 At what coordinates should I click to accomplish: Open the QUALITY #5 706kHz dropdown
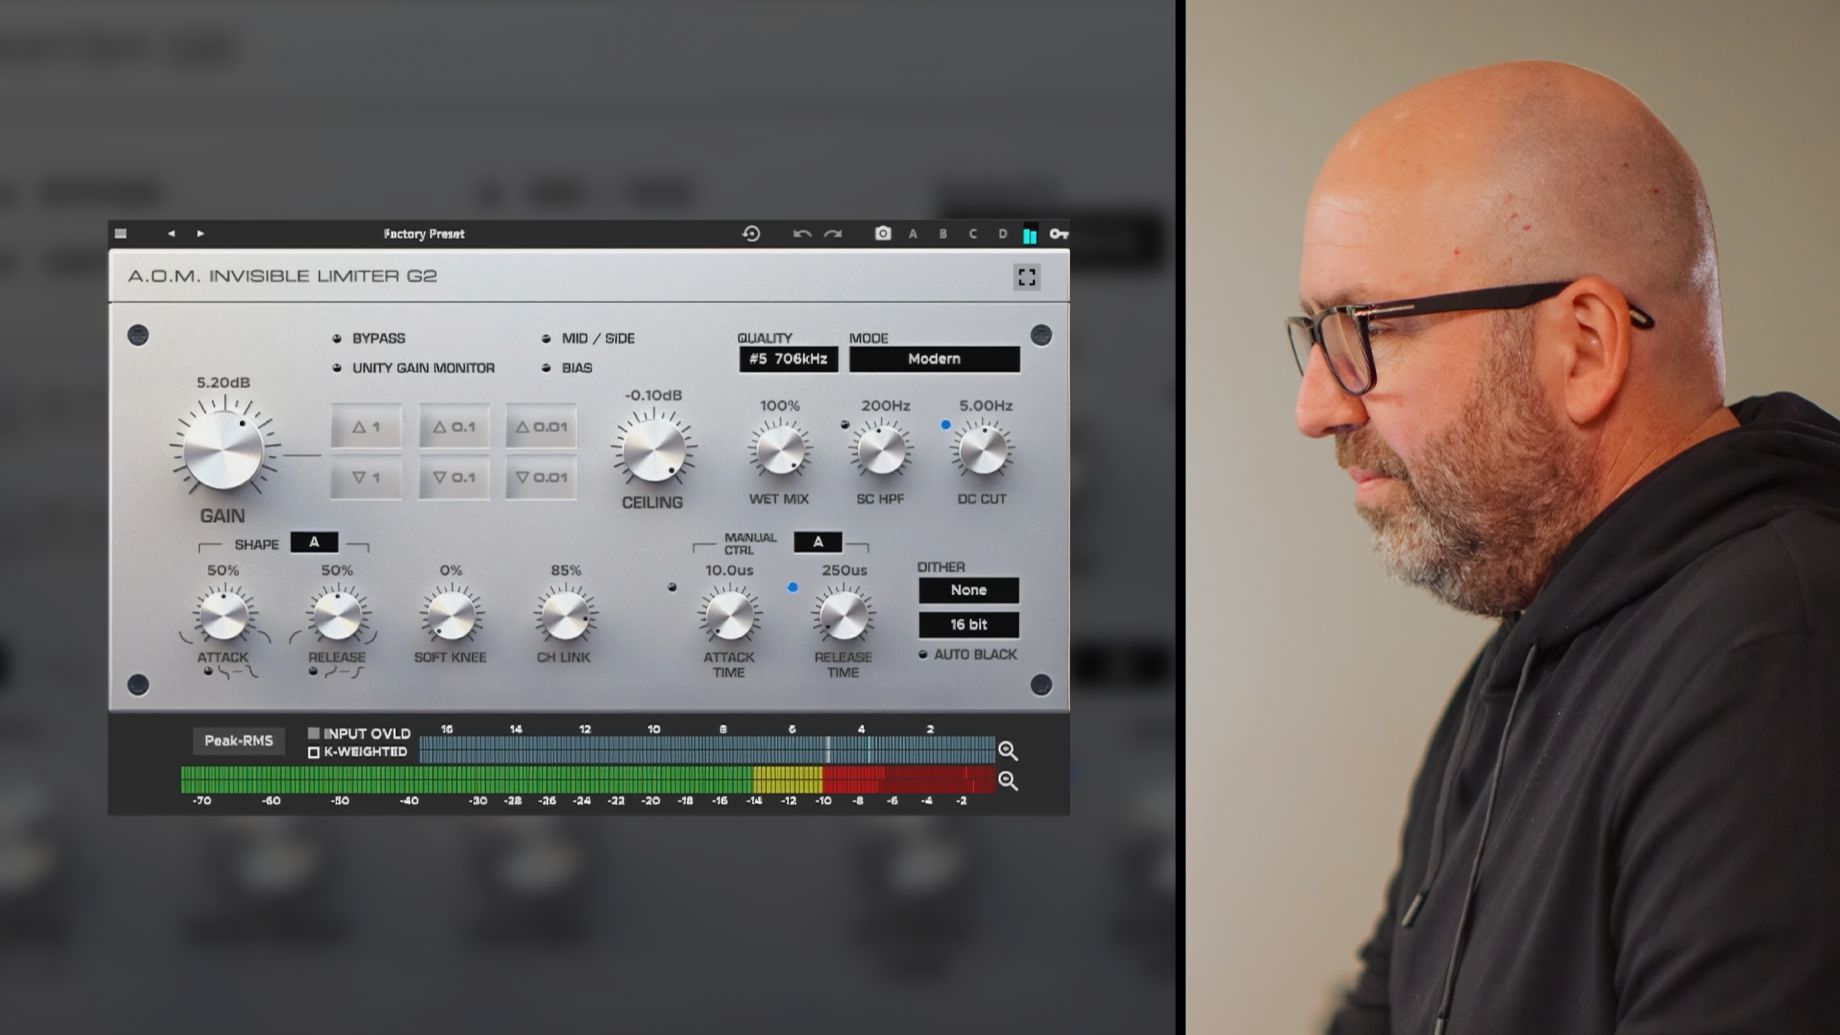point(788,359)
